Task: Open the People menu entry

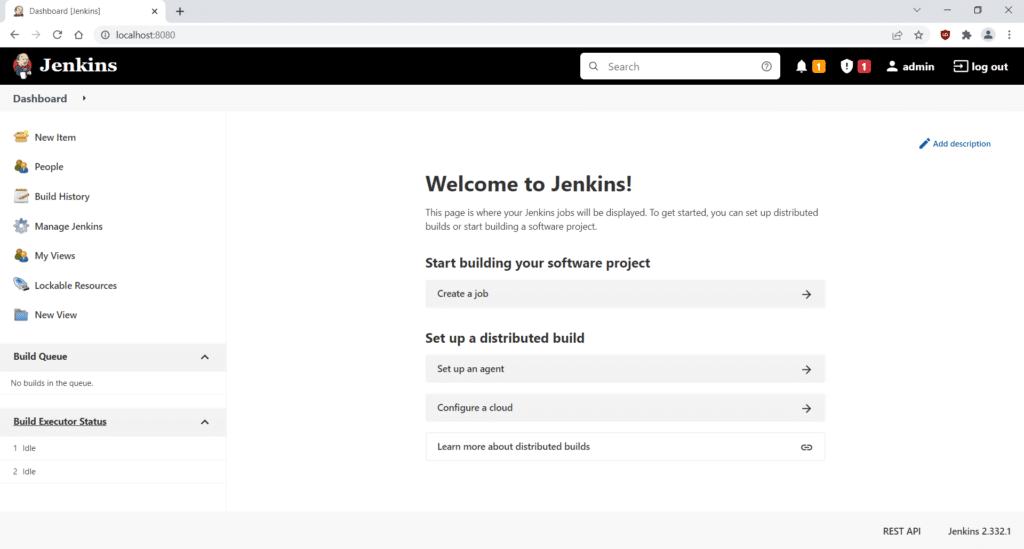Action: [49, 166]
